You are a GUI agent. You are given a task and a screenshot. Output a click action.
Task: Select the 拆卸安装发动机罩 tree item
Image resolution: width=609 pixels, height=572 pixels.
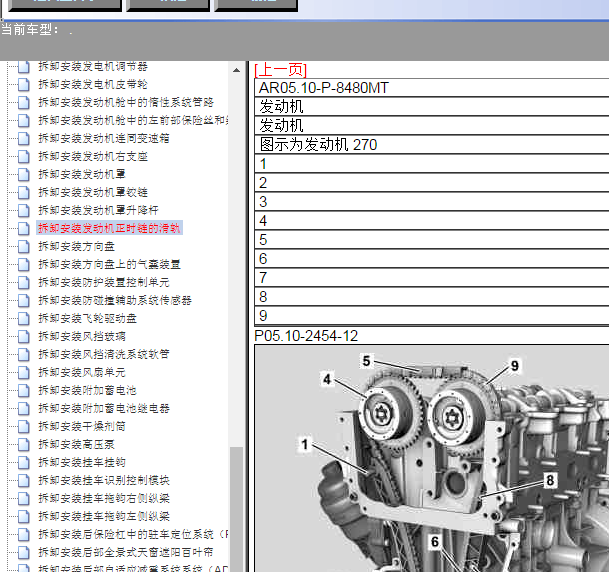click(x=82, y=174)
